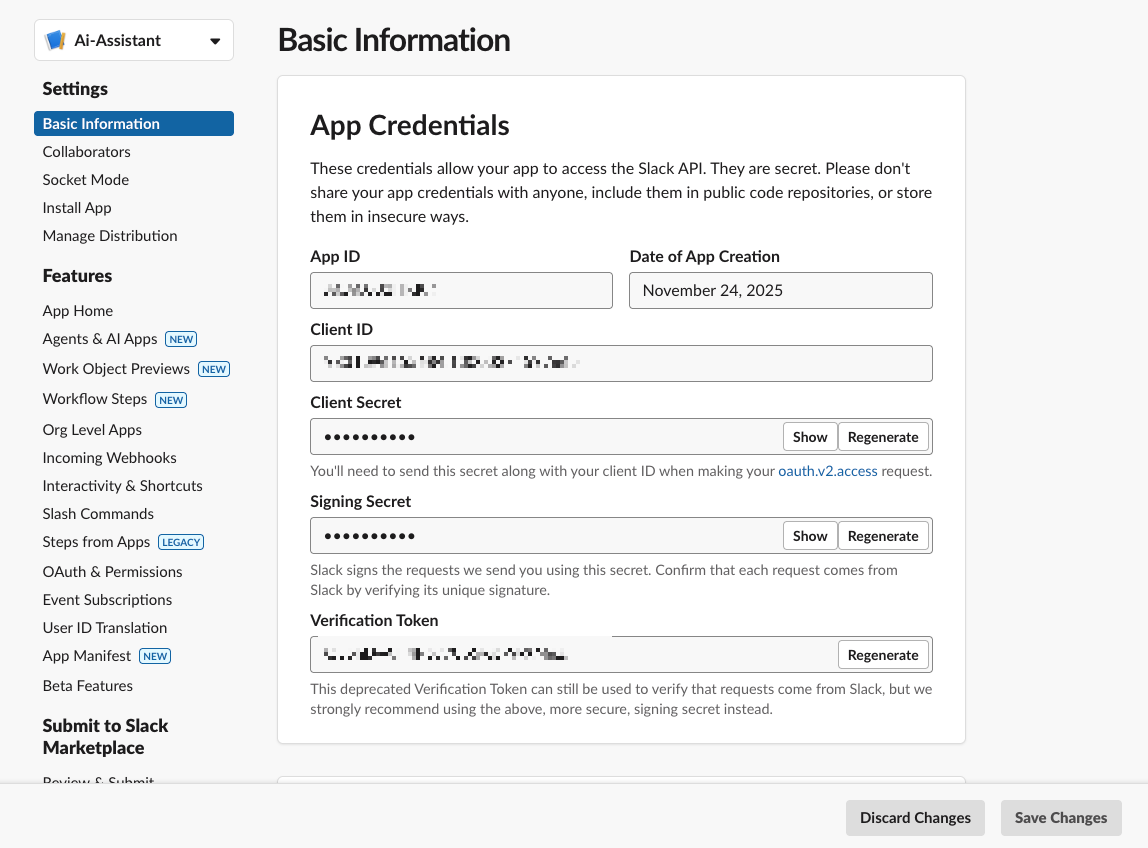
Task: Click the Date of App Creation field
Action: tap(780, 291)
